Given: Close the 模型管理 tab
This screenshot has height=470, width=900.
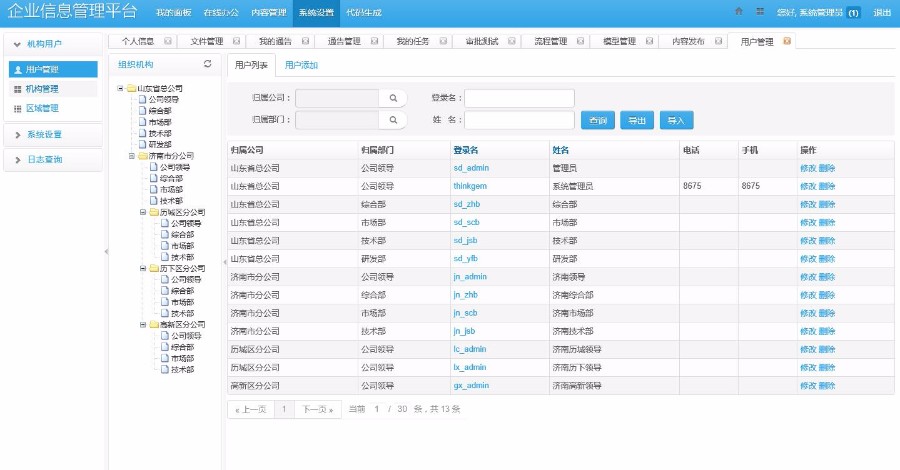Looking at the screenshot, I should click(x=649, y=41).
